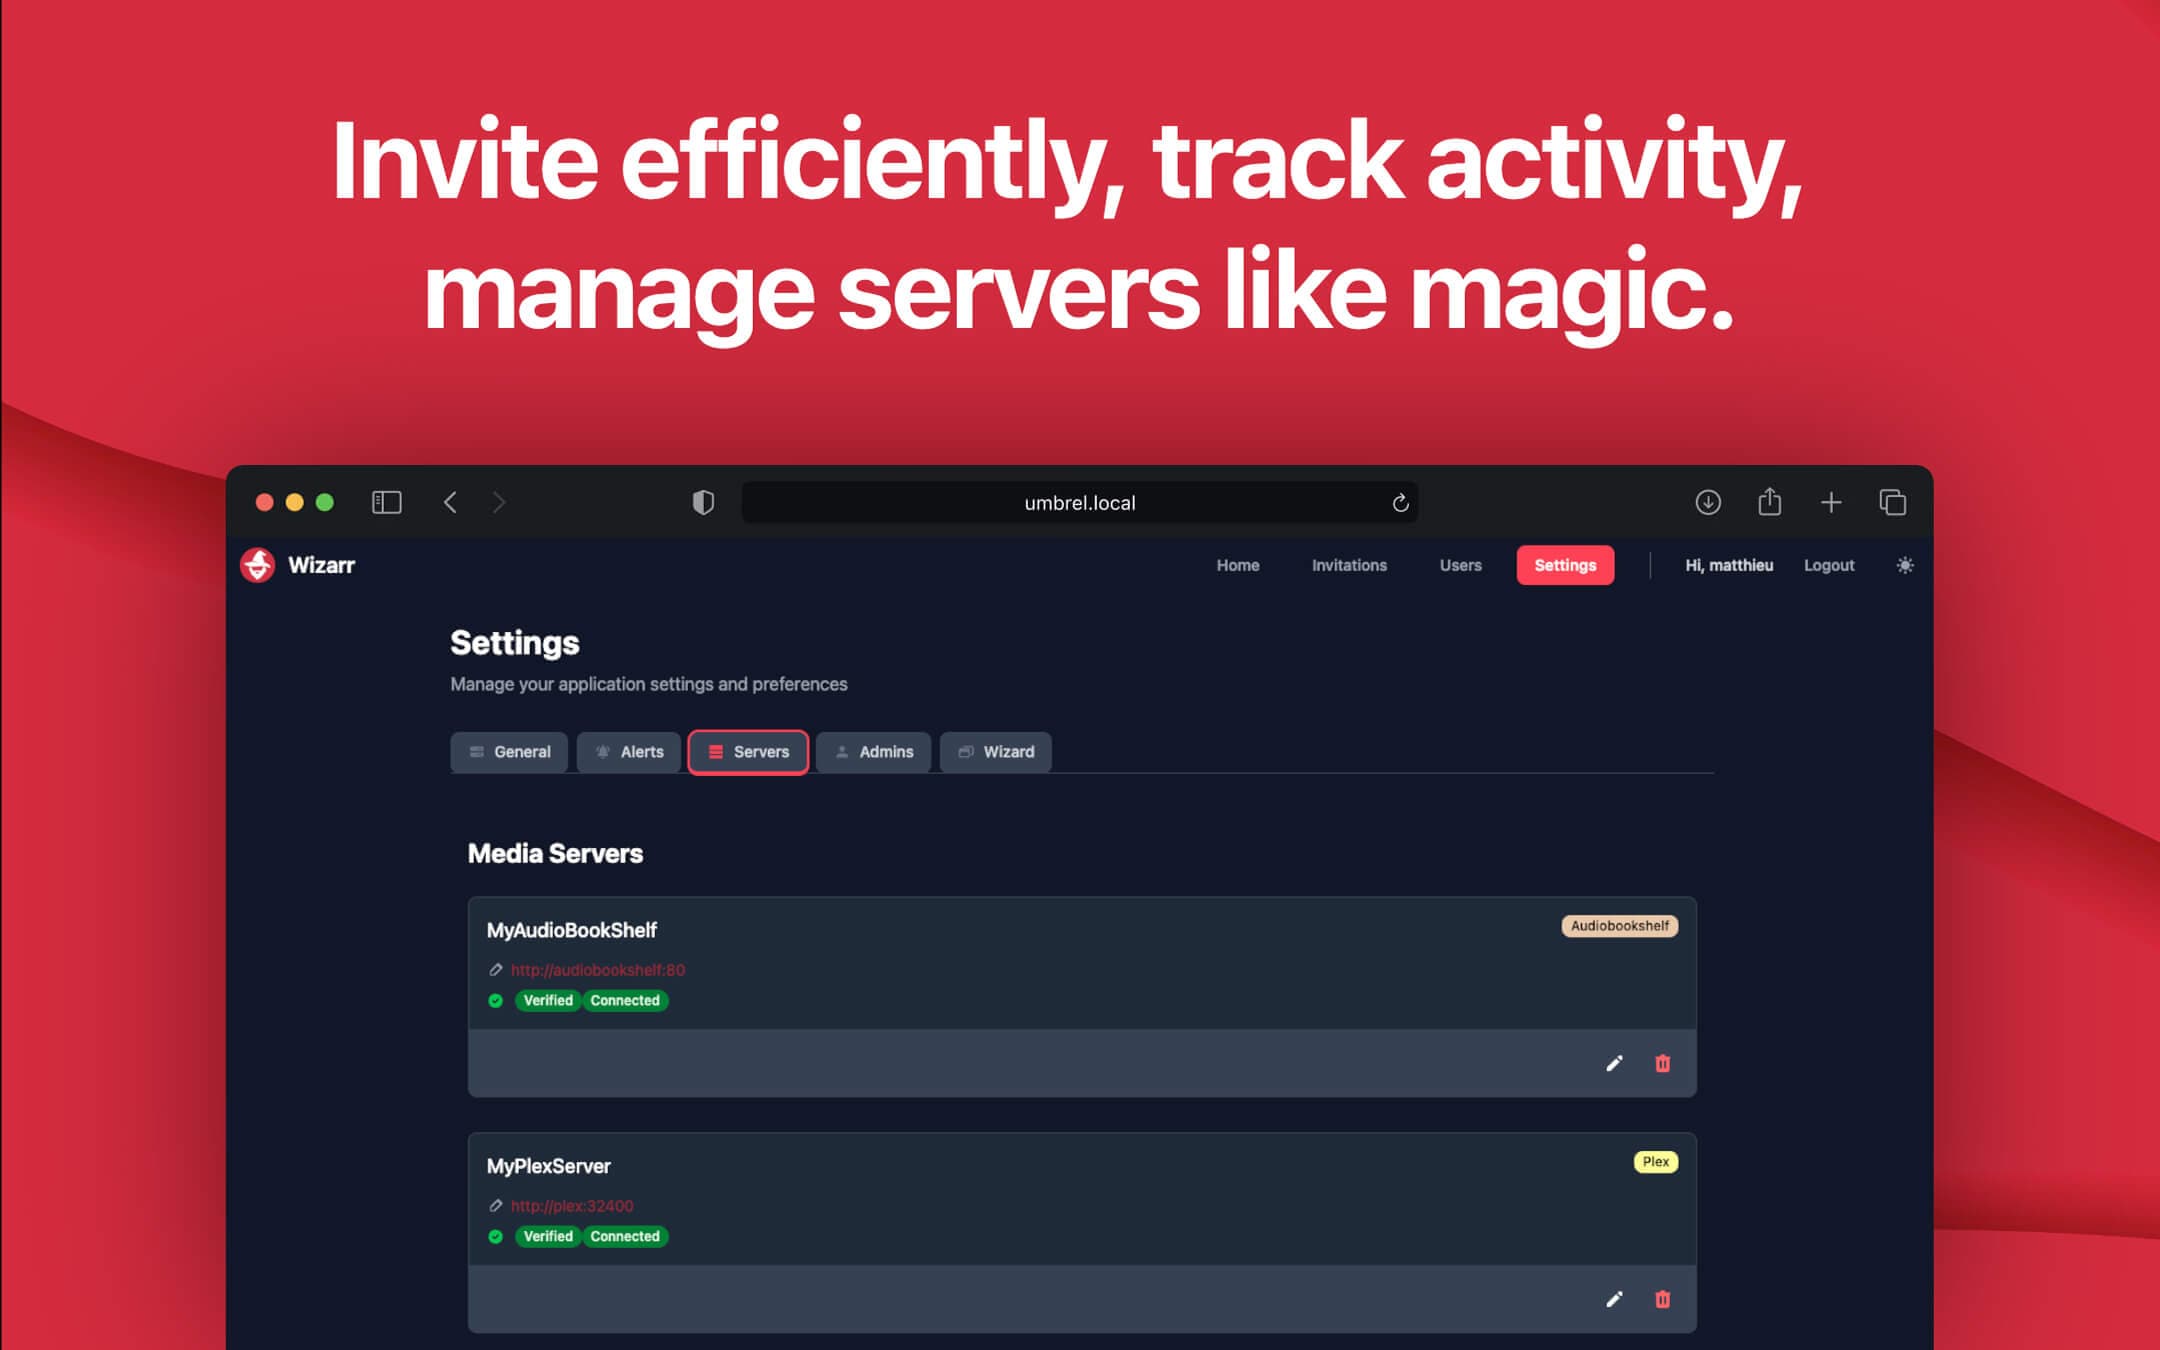The height and width of the screenshot is (1350, 2160).
Task: Switch to the Wizard tab
Action: [996, 752]
